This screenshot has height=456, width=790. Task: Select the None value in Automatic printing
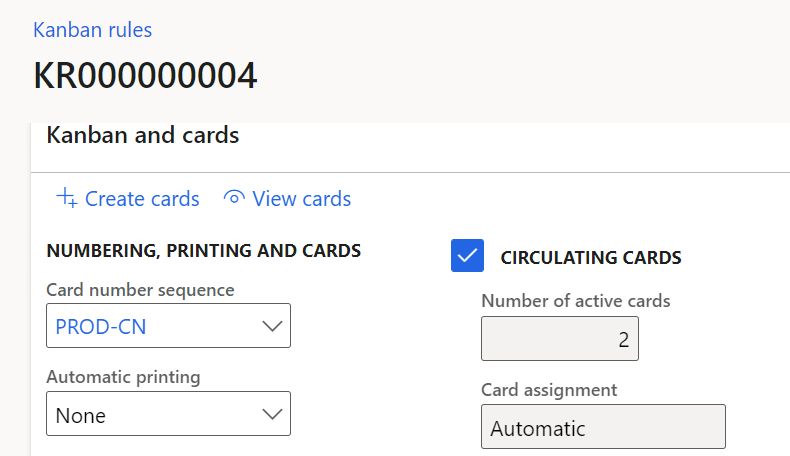click(81, 415)
